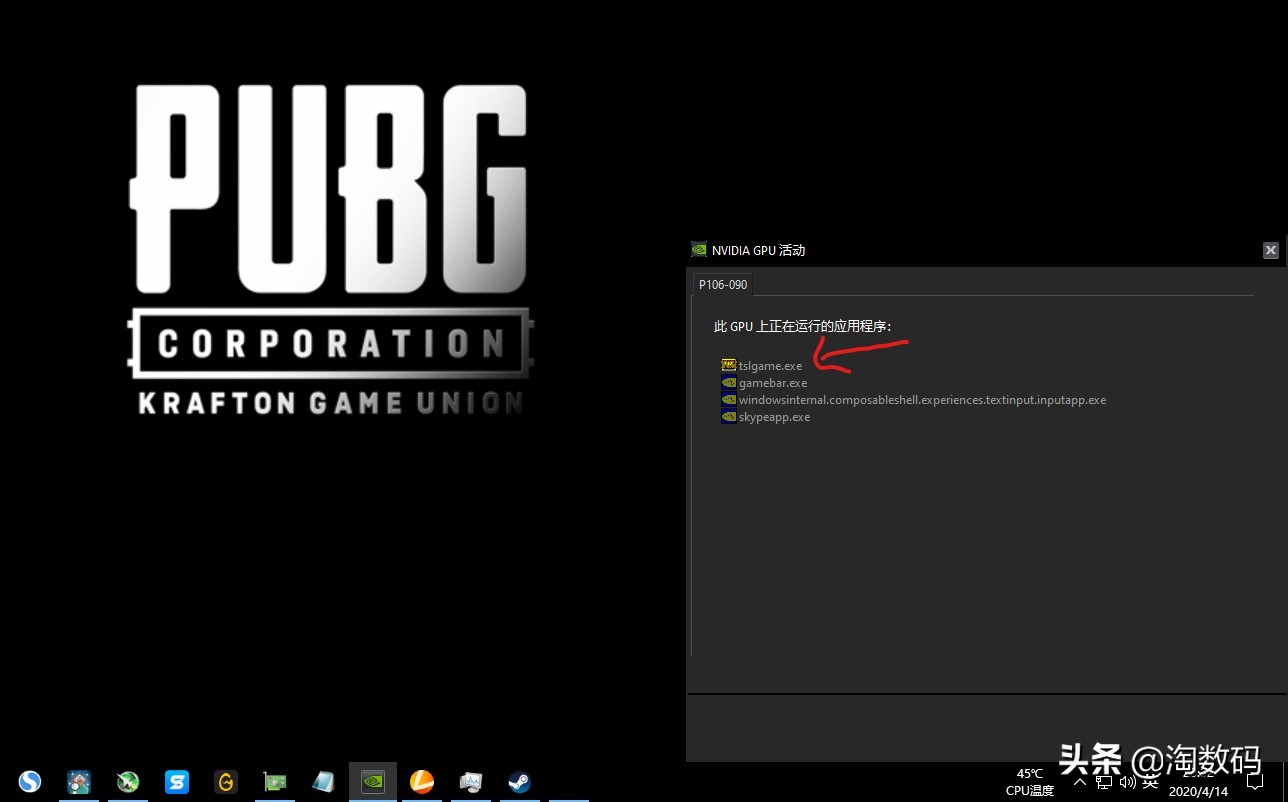Open the performance monitor app on the taskbar
The height and width of the screenshot is (802, 1288).
coord(471,781)
